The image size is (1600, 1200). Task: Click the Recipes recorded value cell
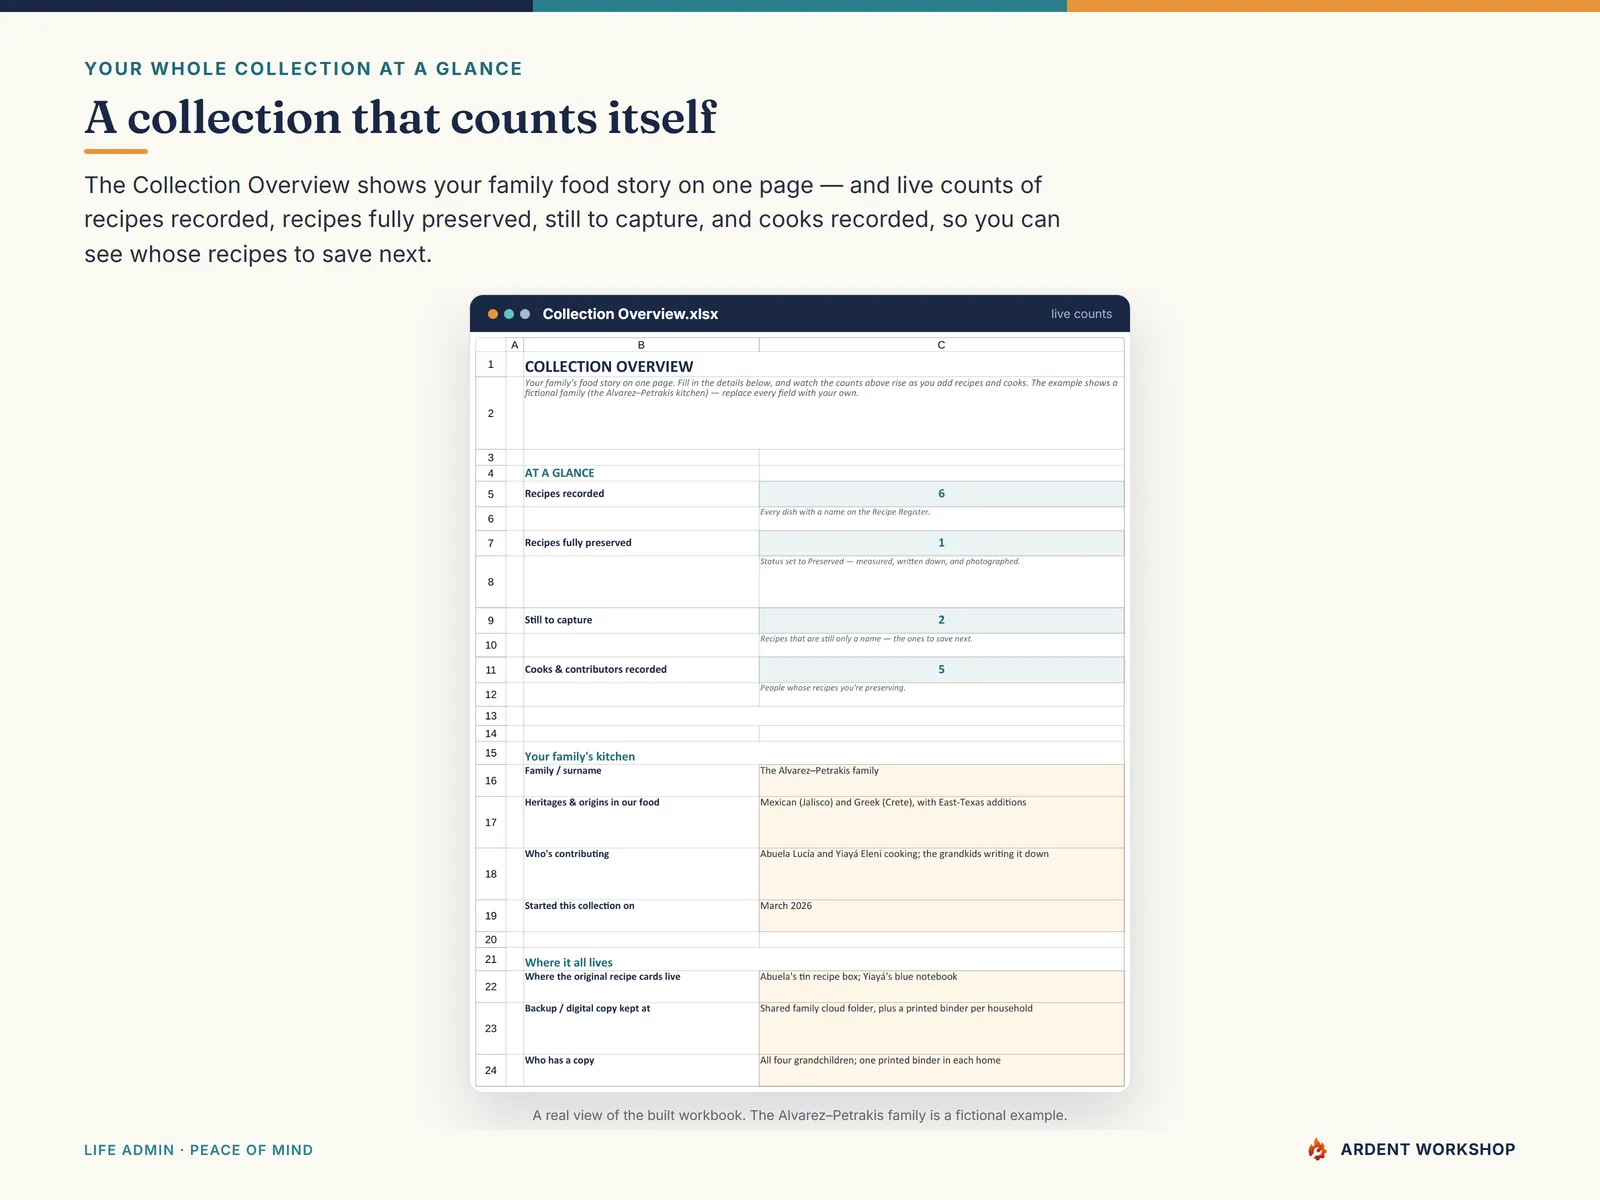941,494
